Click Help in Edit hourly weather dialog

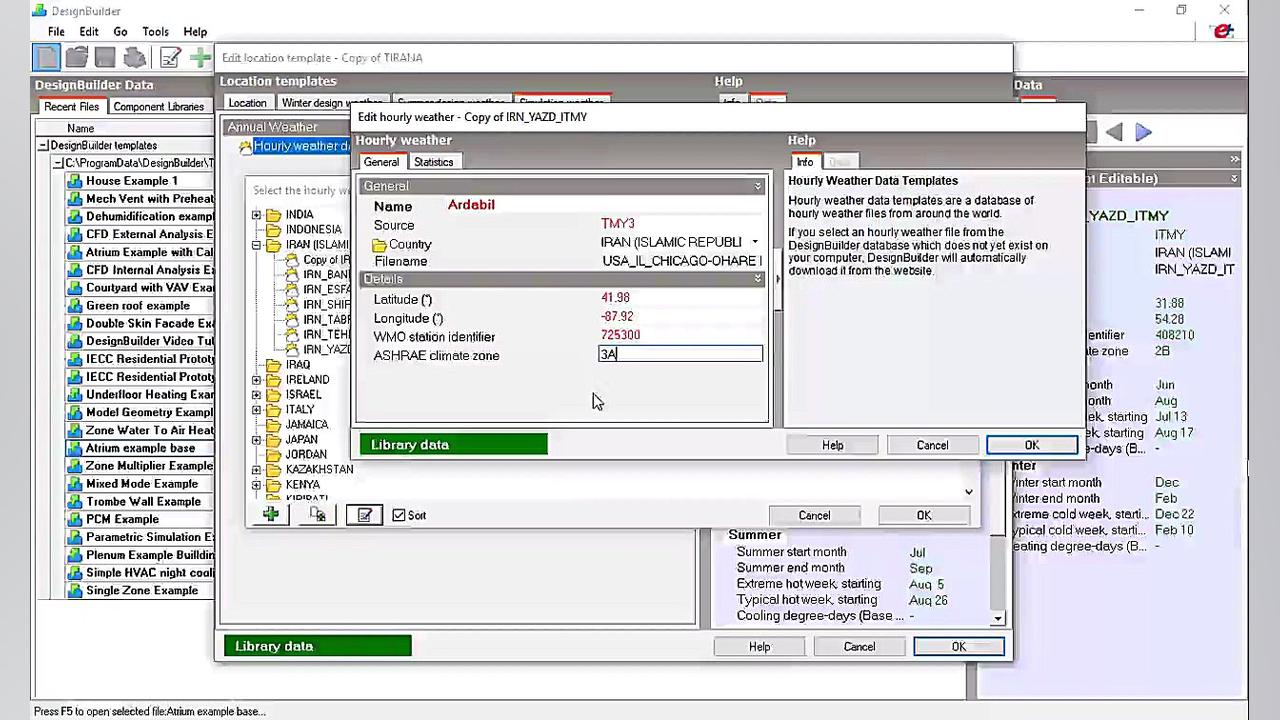(x=833, y=446)
